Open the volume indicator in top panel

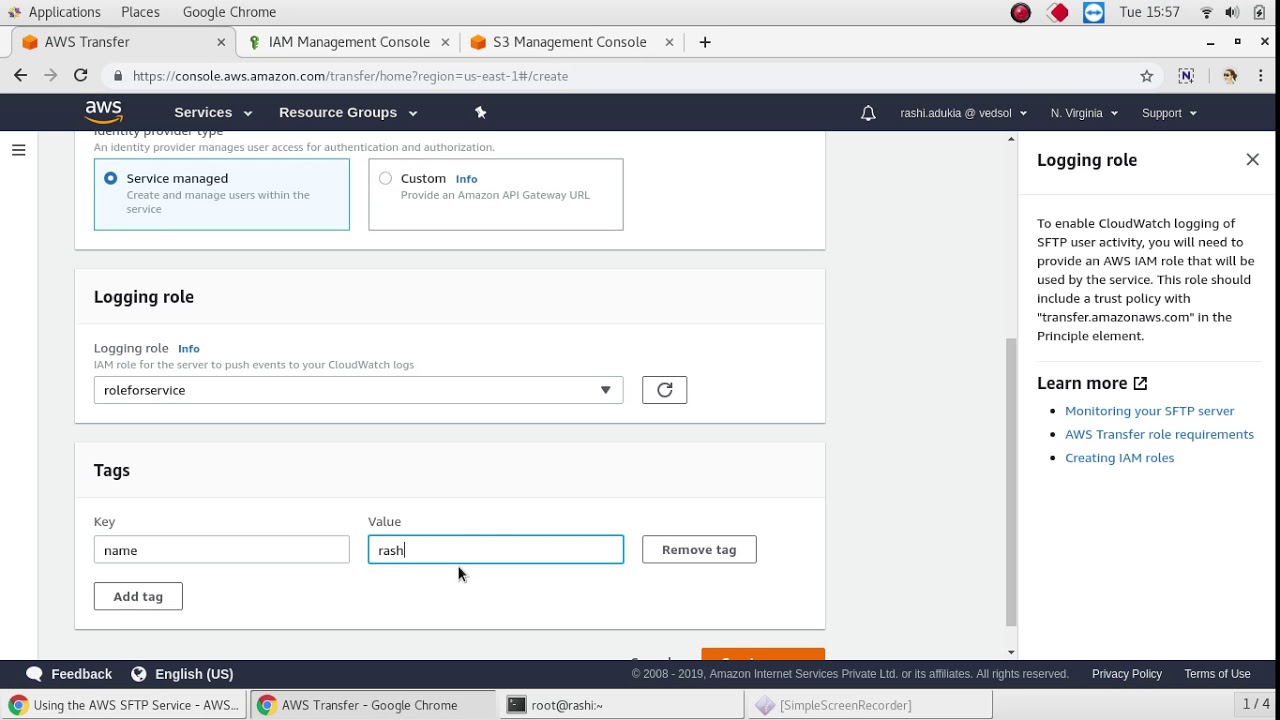[x=1232, y=13]
